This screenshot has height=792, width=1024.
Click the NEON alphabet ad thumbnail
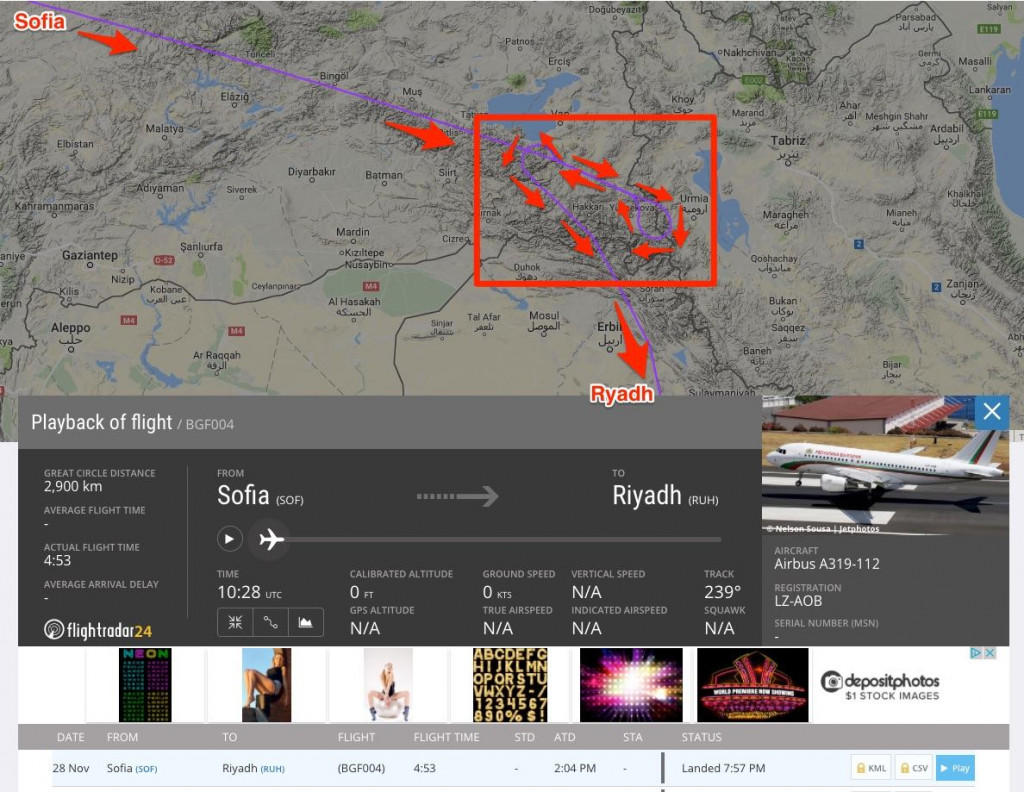pyautogui.click(x=145, y=685)
